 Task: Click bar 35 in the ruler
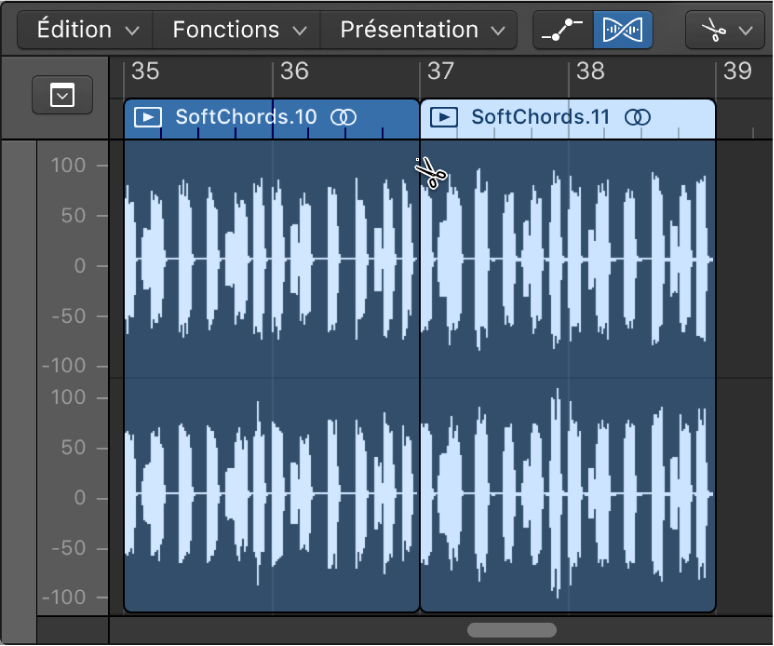[146, 72]
